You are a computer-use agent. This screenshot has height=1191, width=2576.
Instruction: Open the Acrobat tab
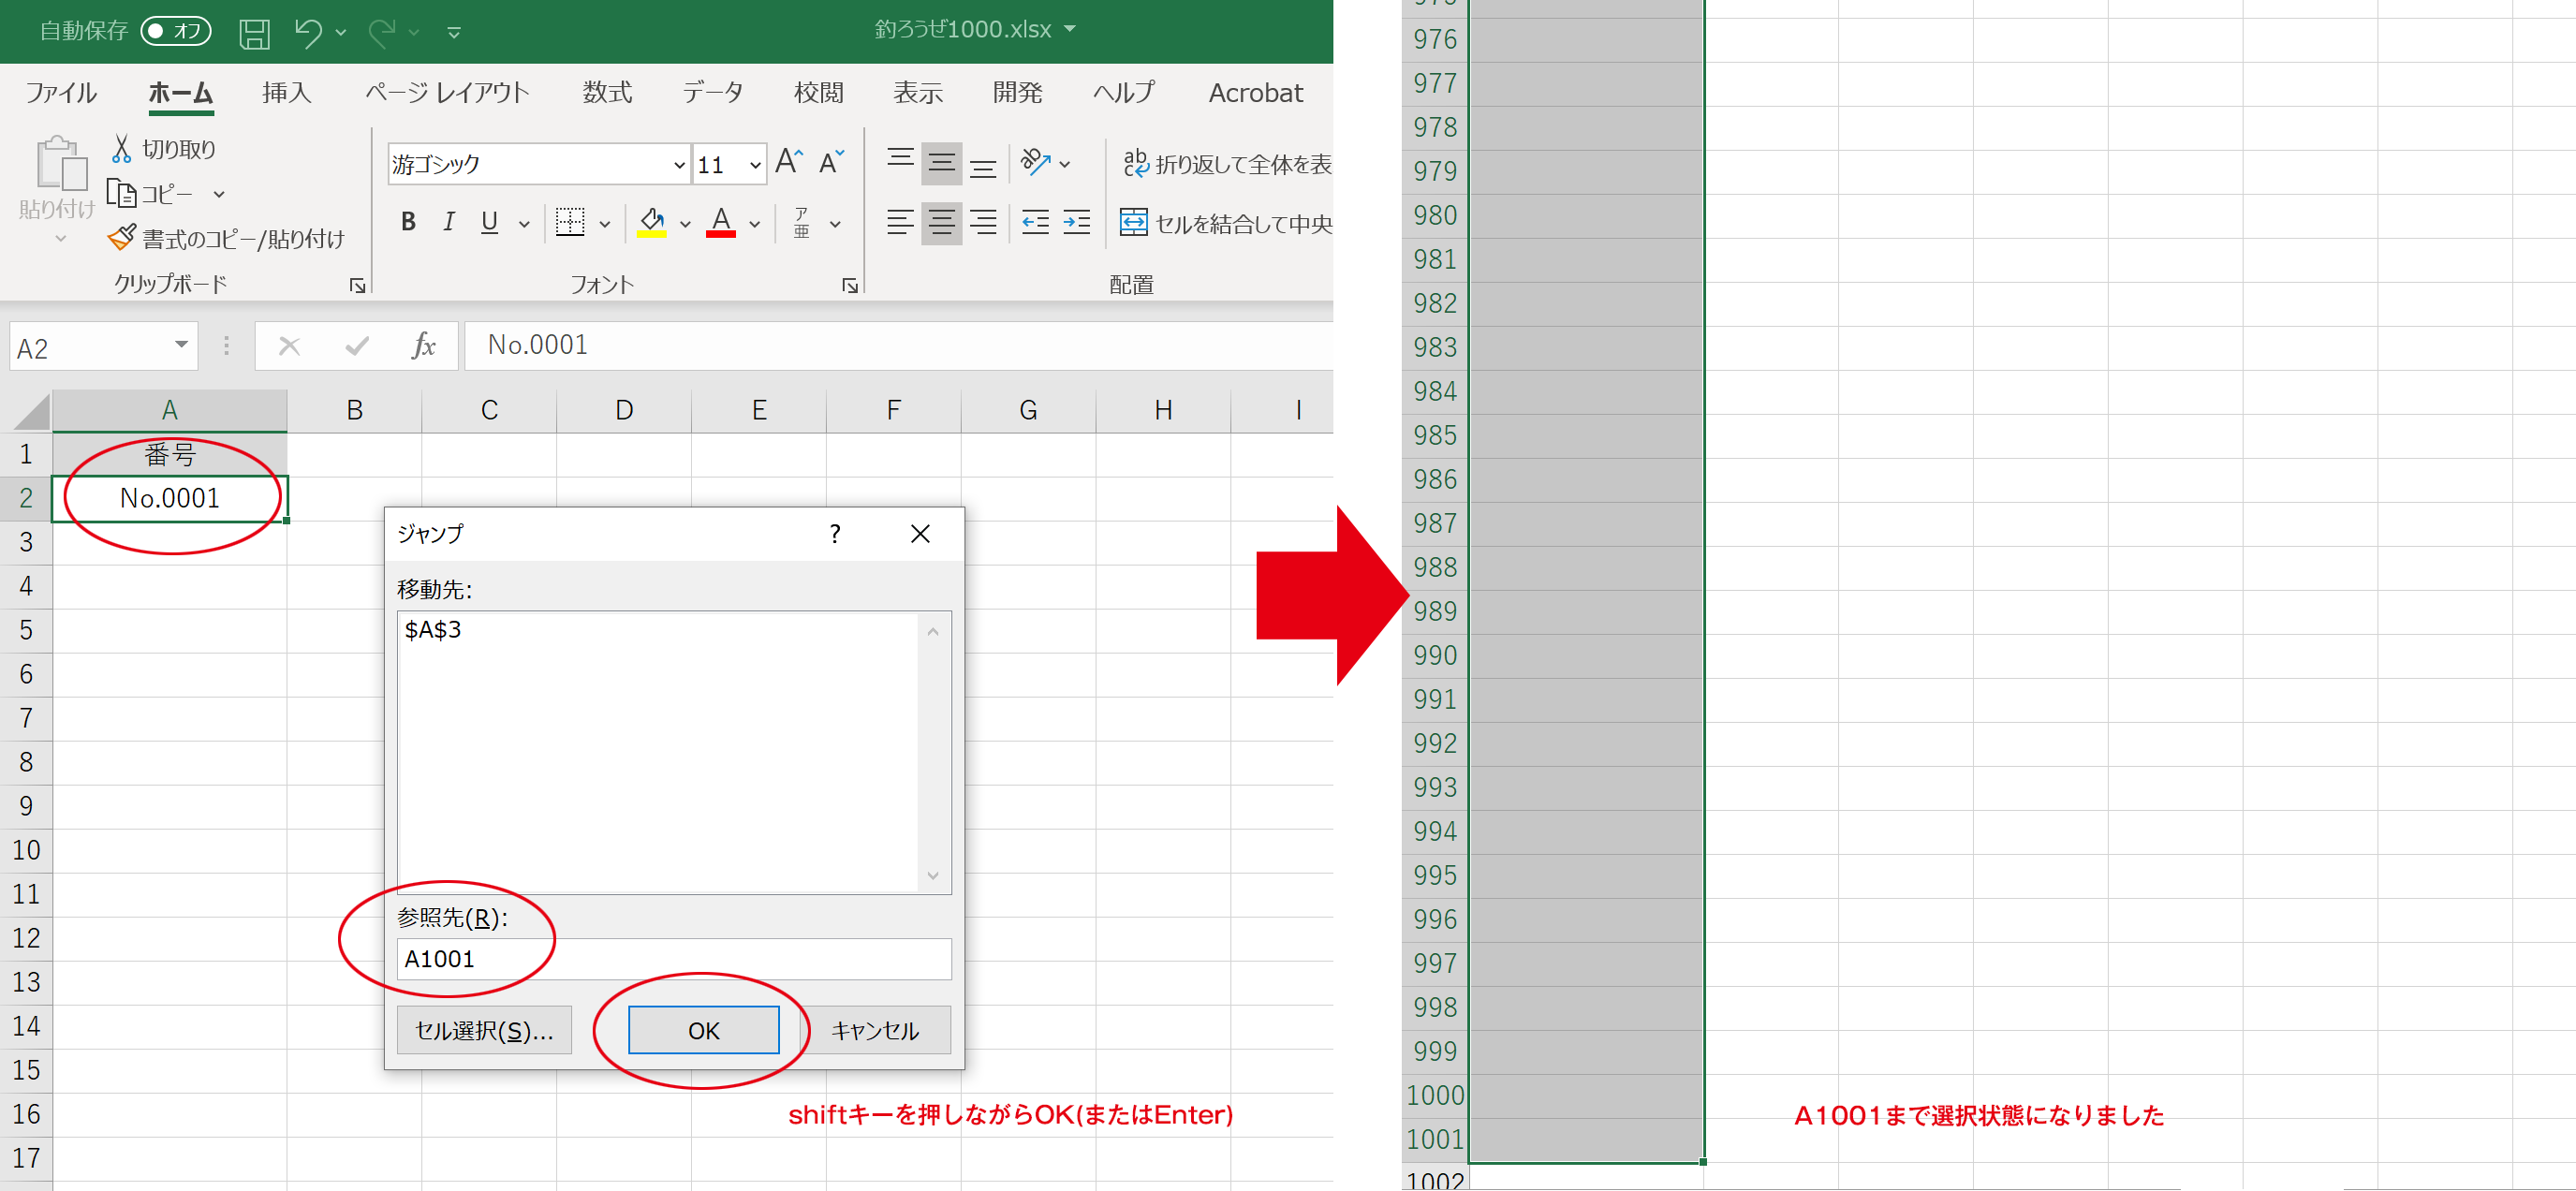coord(1256,93)
